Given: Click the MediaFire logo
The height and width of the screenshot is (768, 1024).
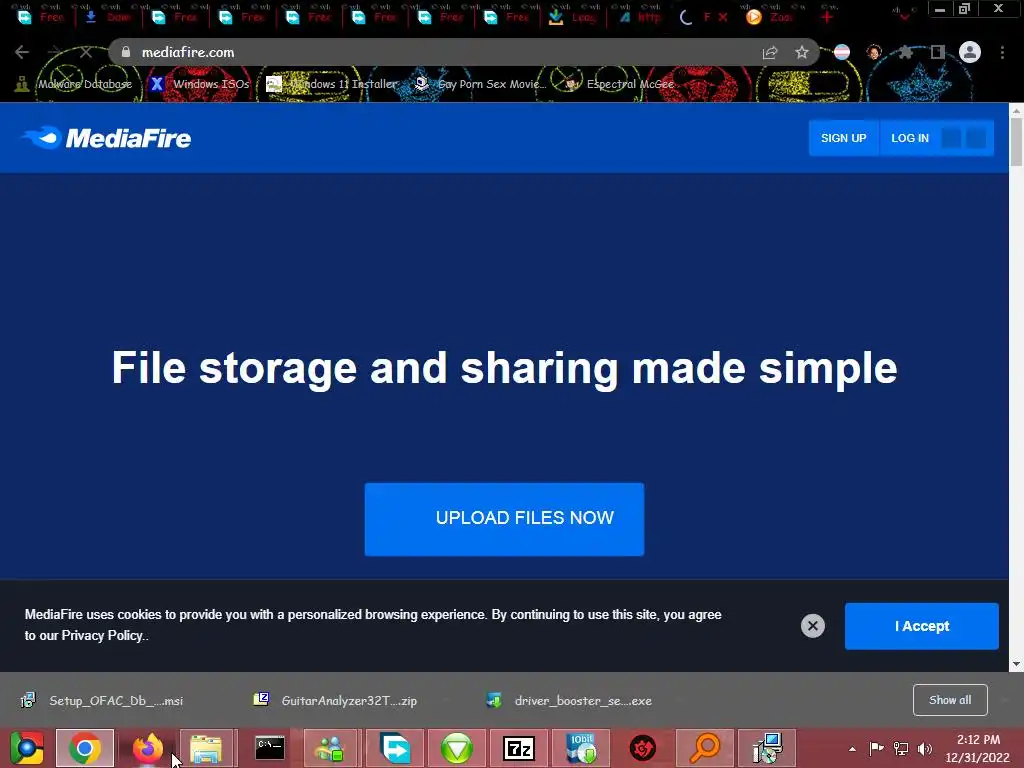Looking at the screenshot, I should pyautogui.click(x=106, y=138).
